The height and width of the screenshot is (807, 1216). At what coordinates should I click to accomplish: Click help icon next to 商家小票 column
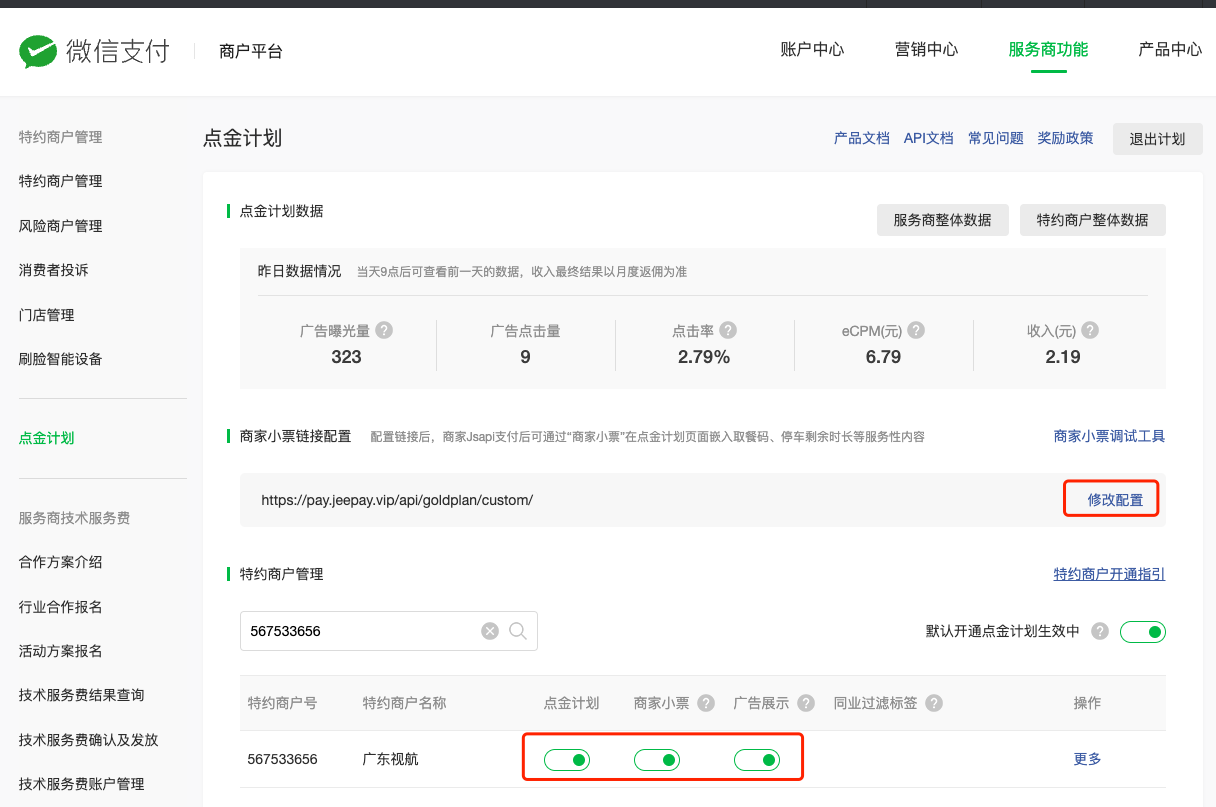point(706,703)
